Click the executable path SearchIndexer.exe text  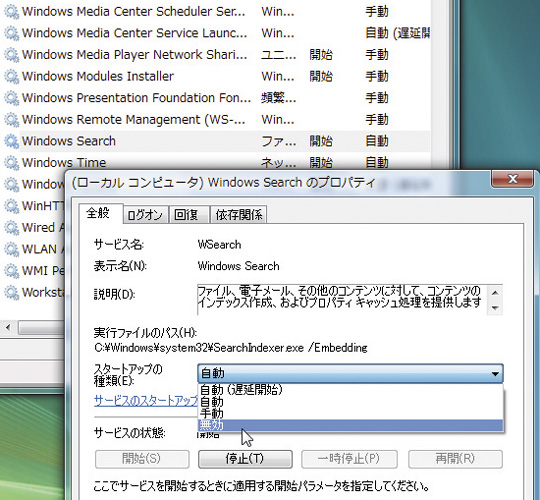231,348
